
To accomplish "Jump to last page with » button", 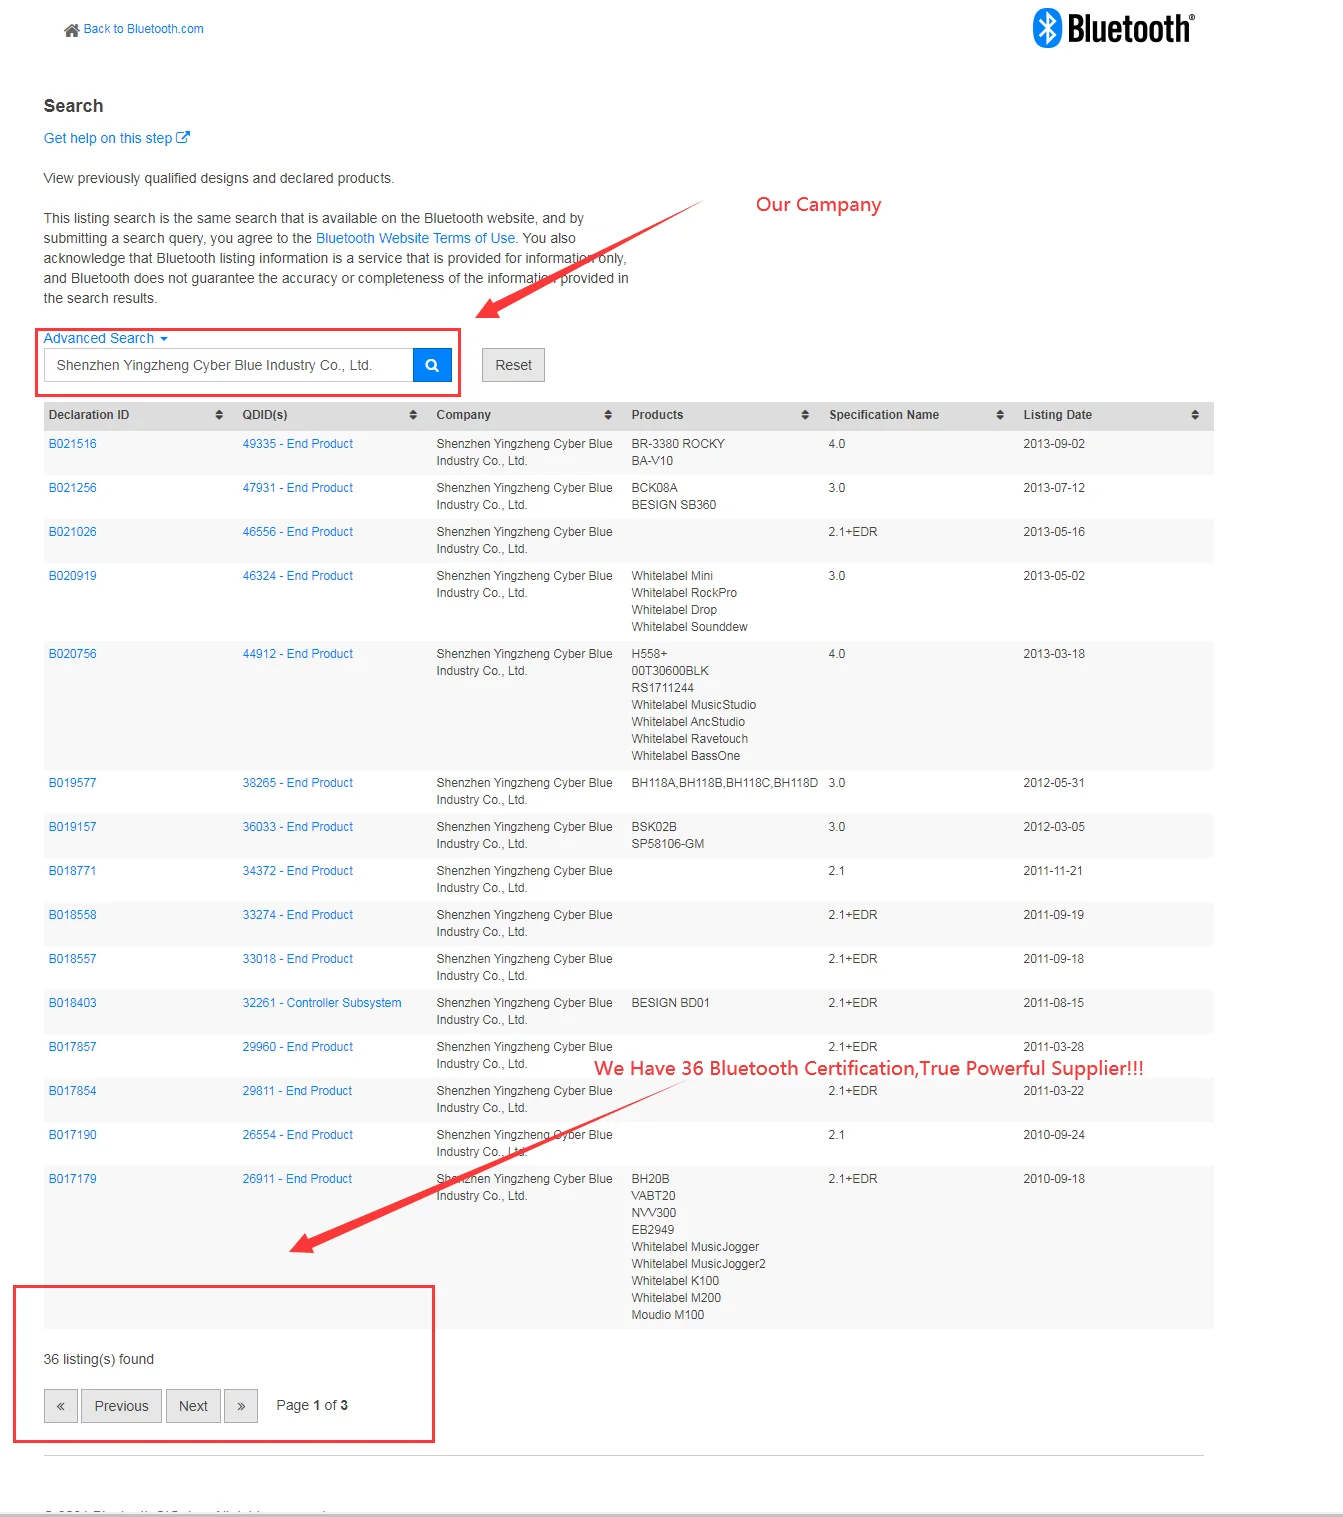I will click(241, 1406).
